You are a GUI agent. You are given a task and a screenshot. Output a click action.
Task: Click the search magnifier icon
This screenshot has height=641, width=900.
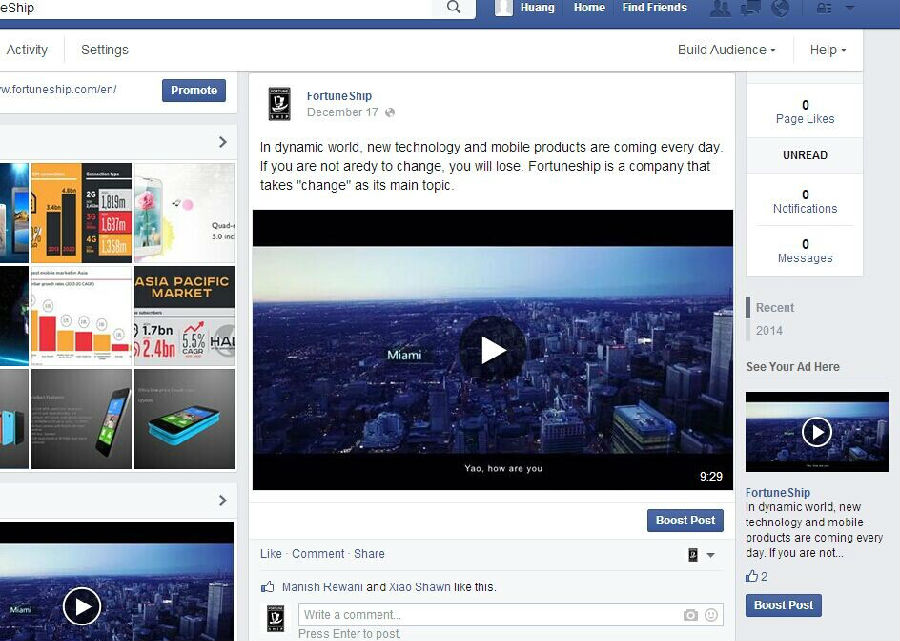coord(453,7)
